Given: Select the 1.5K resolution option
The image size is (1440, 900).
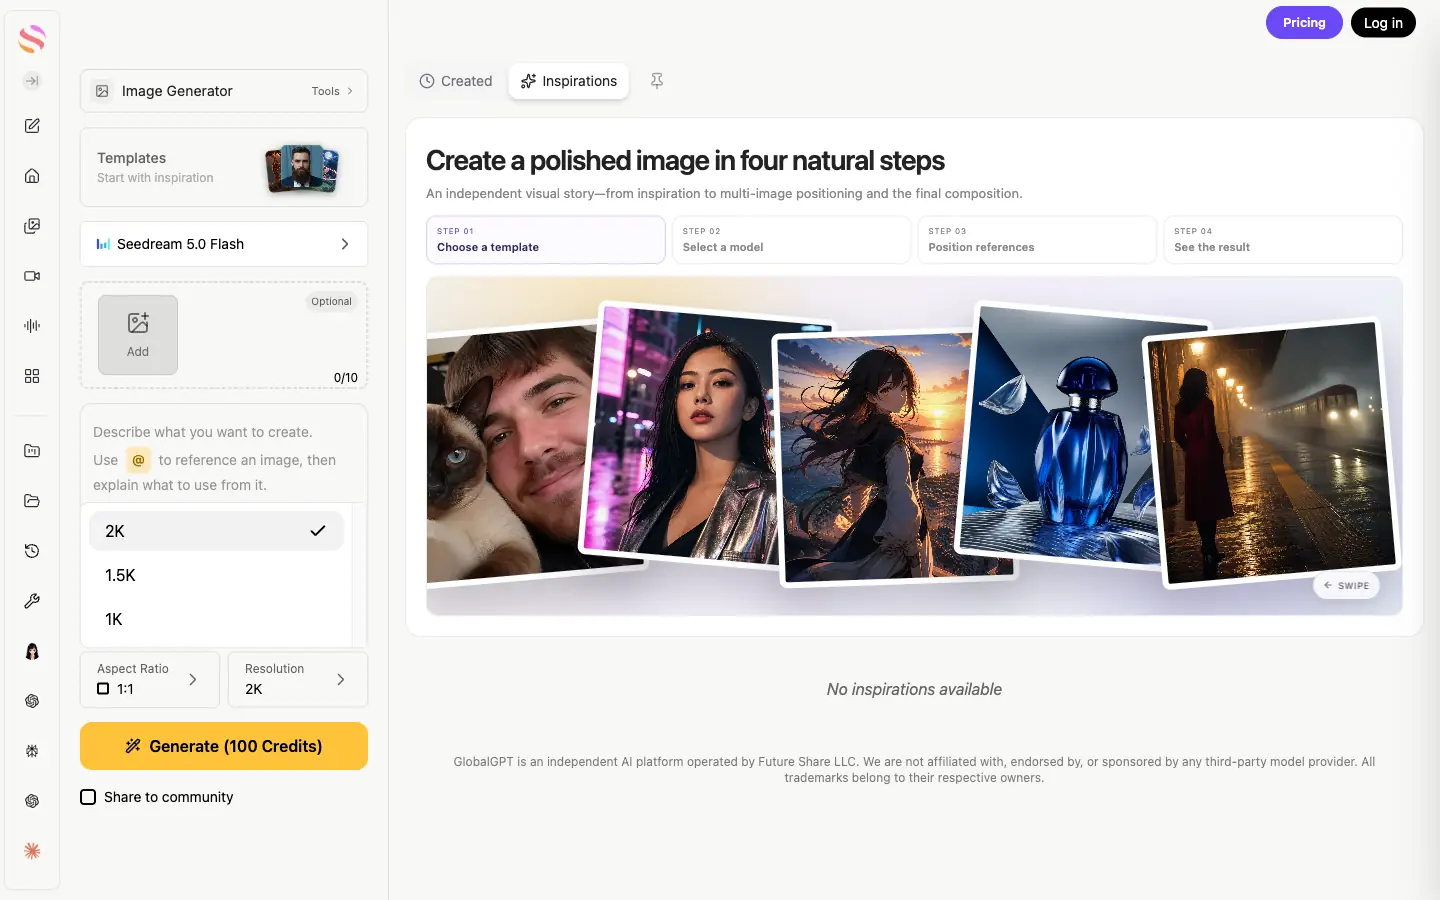Looking at the screenshot, I should point(216,575).
